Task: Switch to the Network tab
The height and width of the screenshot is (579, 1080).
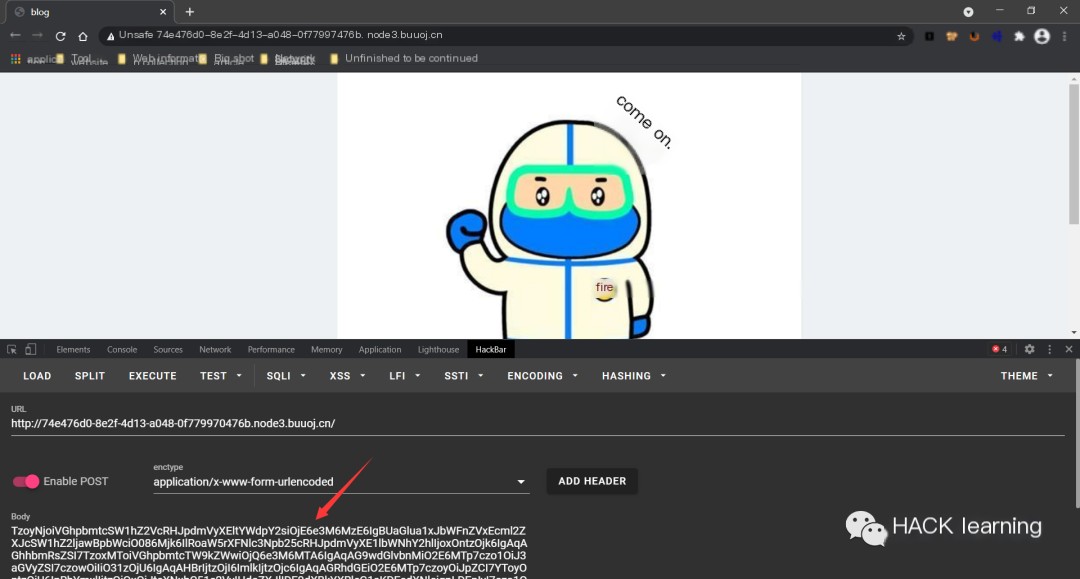Action: pos(215,349)
